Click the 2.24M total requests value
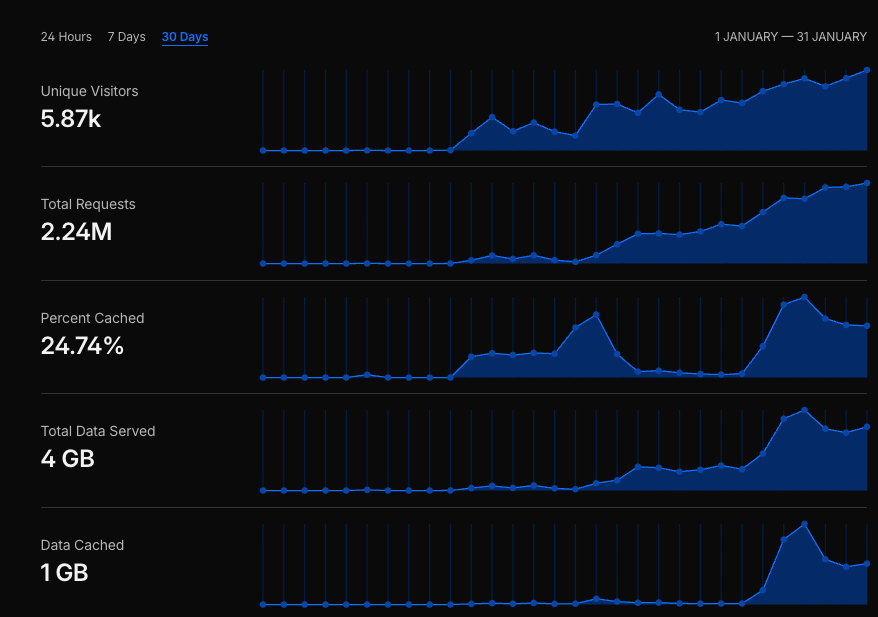 76,232
